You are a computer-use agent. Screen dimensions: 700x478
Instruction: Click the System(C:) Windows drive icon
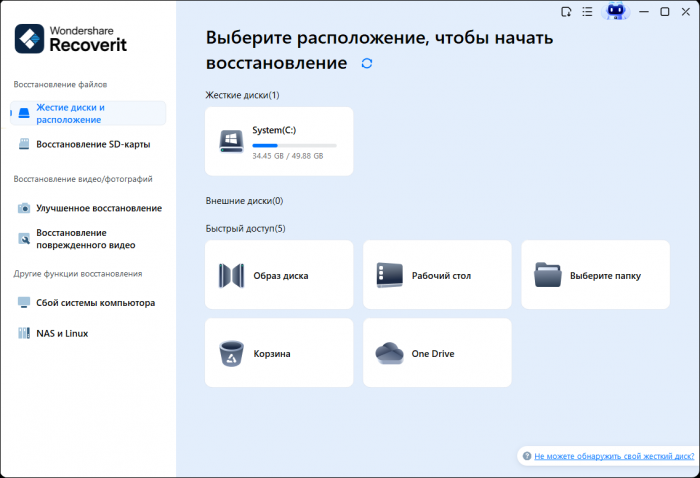(x=232, y=141)
